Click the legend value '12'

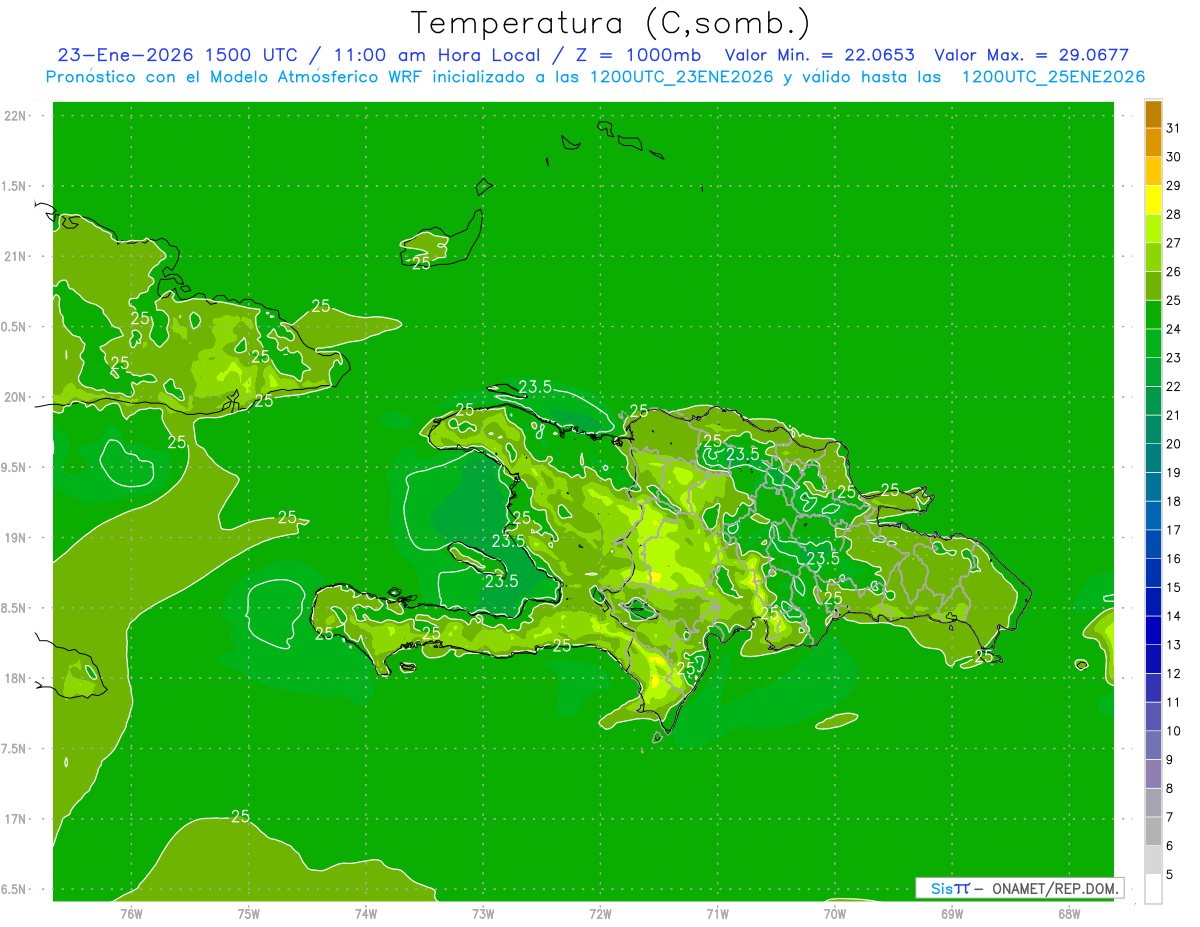click(1174, 674)
